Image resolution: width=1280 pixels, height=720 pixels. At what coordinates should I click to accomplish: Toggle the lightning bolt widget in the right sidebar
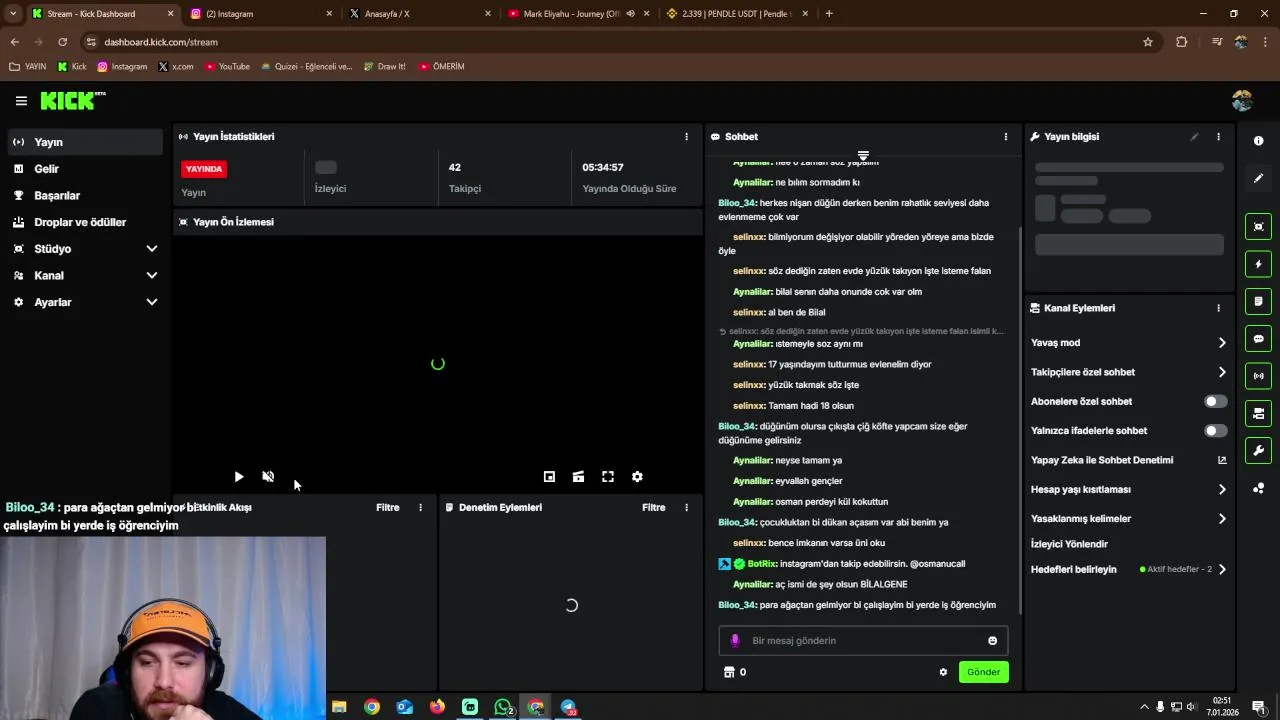[1258, 264]
